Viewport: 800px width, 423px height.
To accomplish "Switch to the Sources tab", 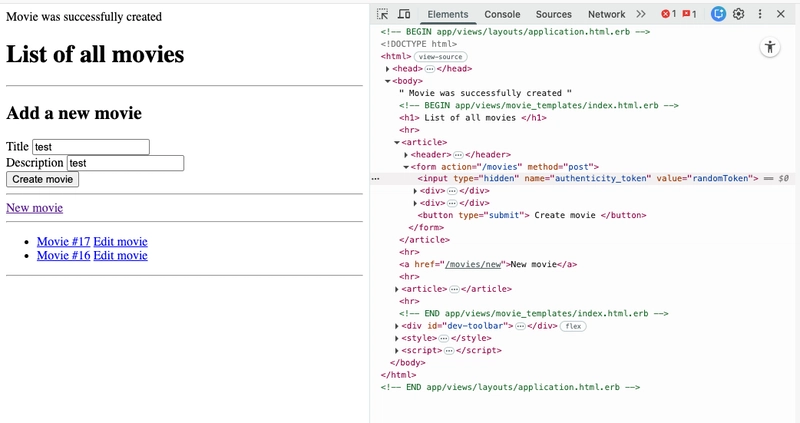I will [x=554, y=14].
